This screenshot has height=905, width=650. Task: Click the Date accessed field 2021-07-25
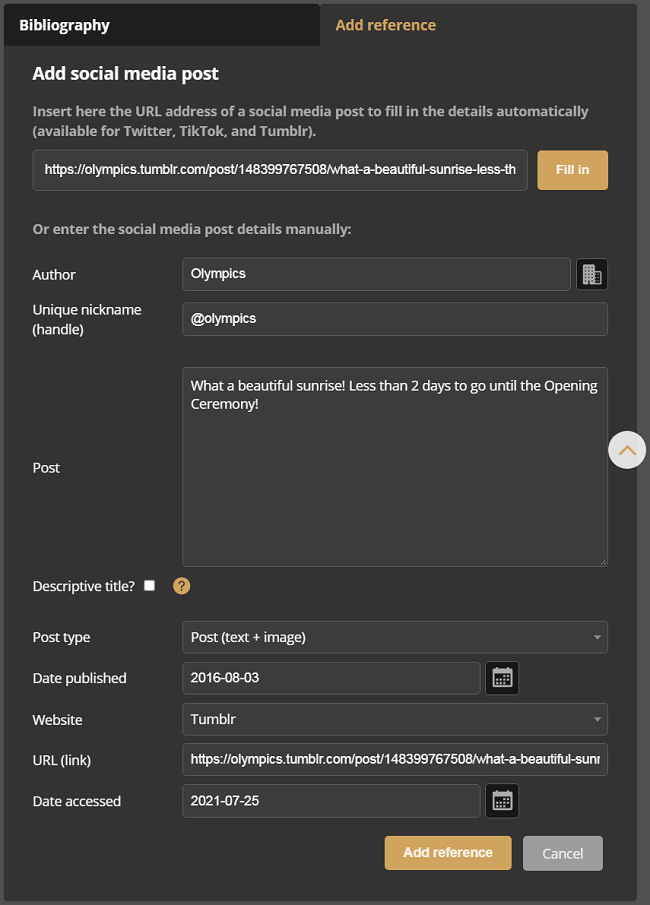point(331,801)
